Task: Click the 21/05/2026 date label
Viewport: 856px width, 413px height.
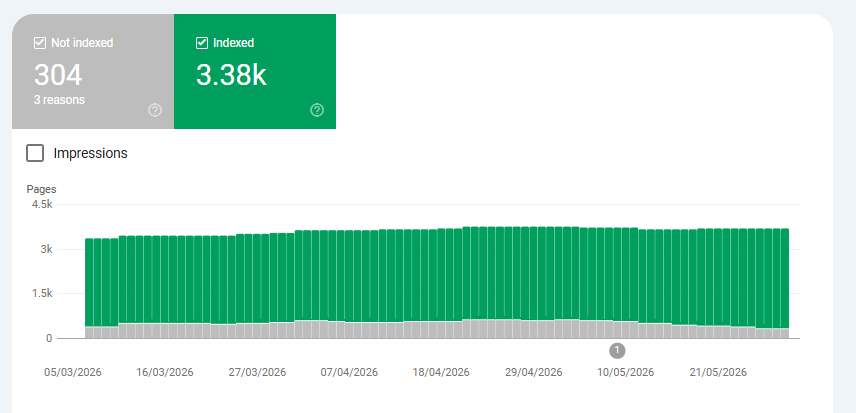Action: [718, 373]
